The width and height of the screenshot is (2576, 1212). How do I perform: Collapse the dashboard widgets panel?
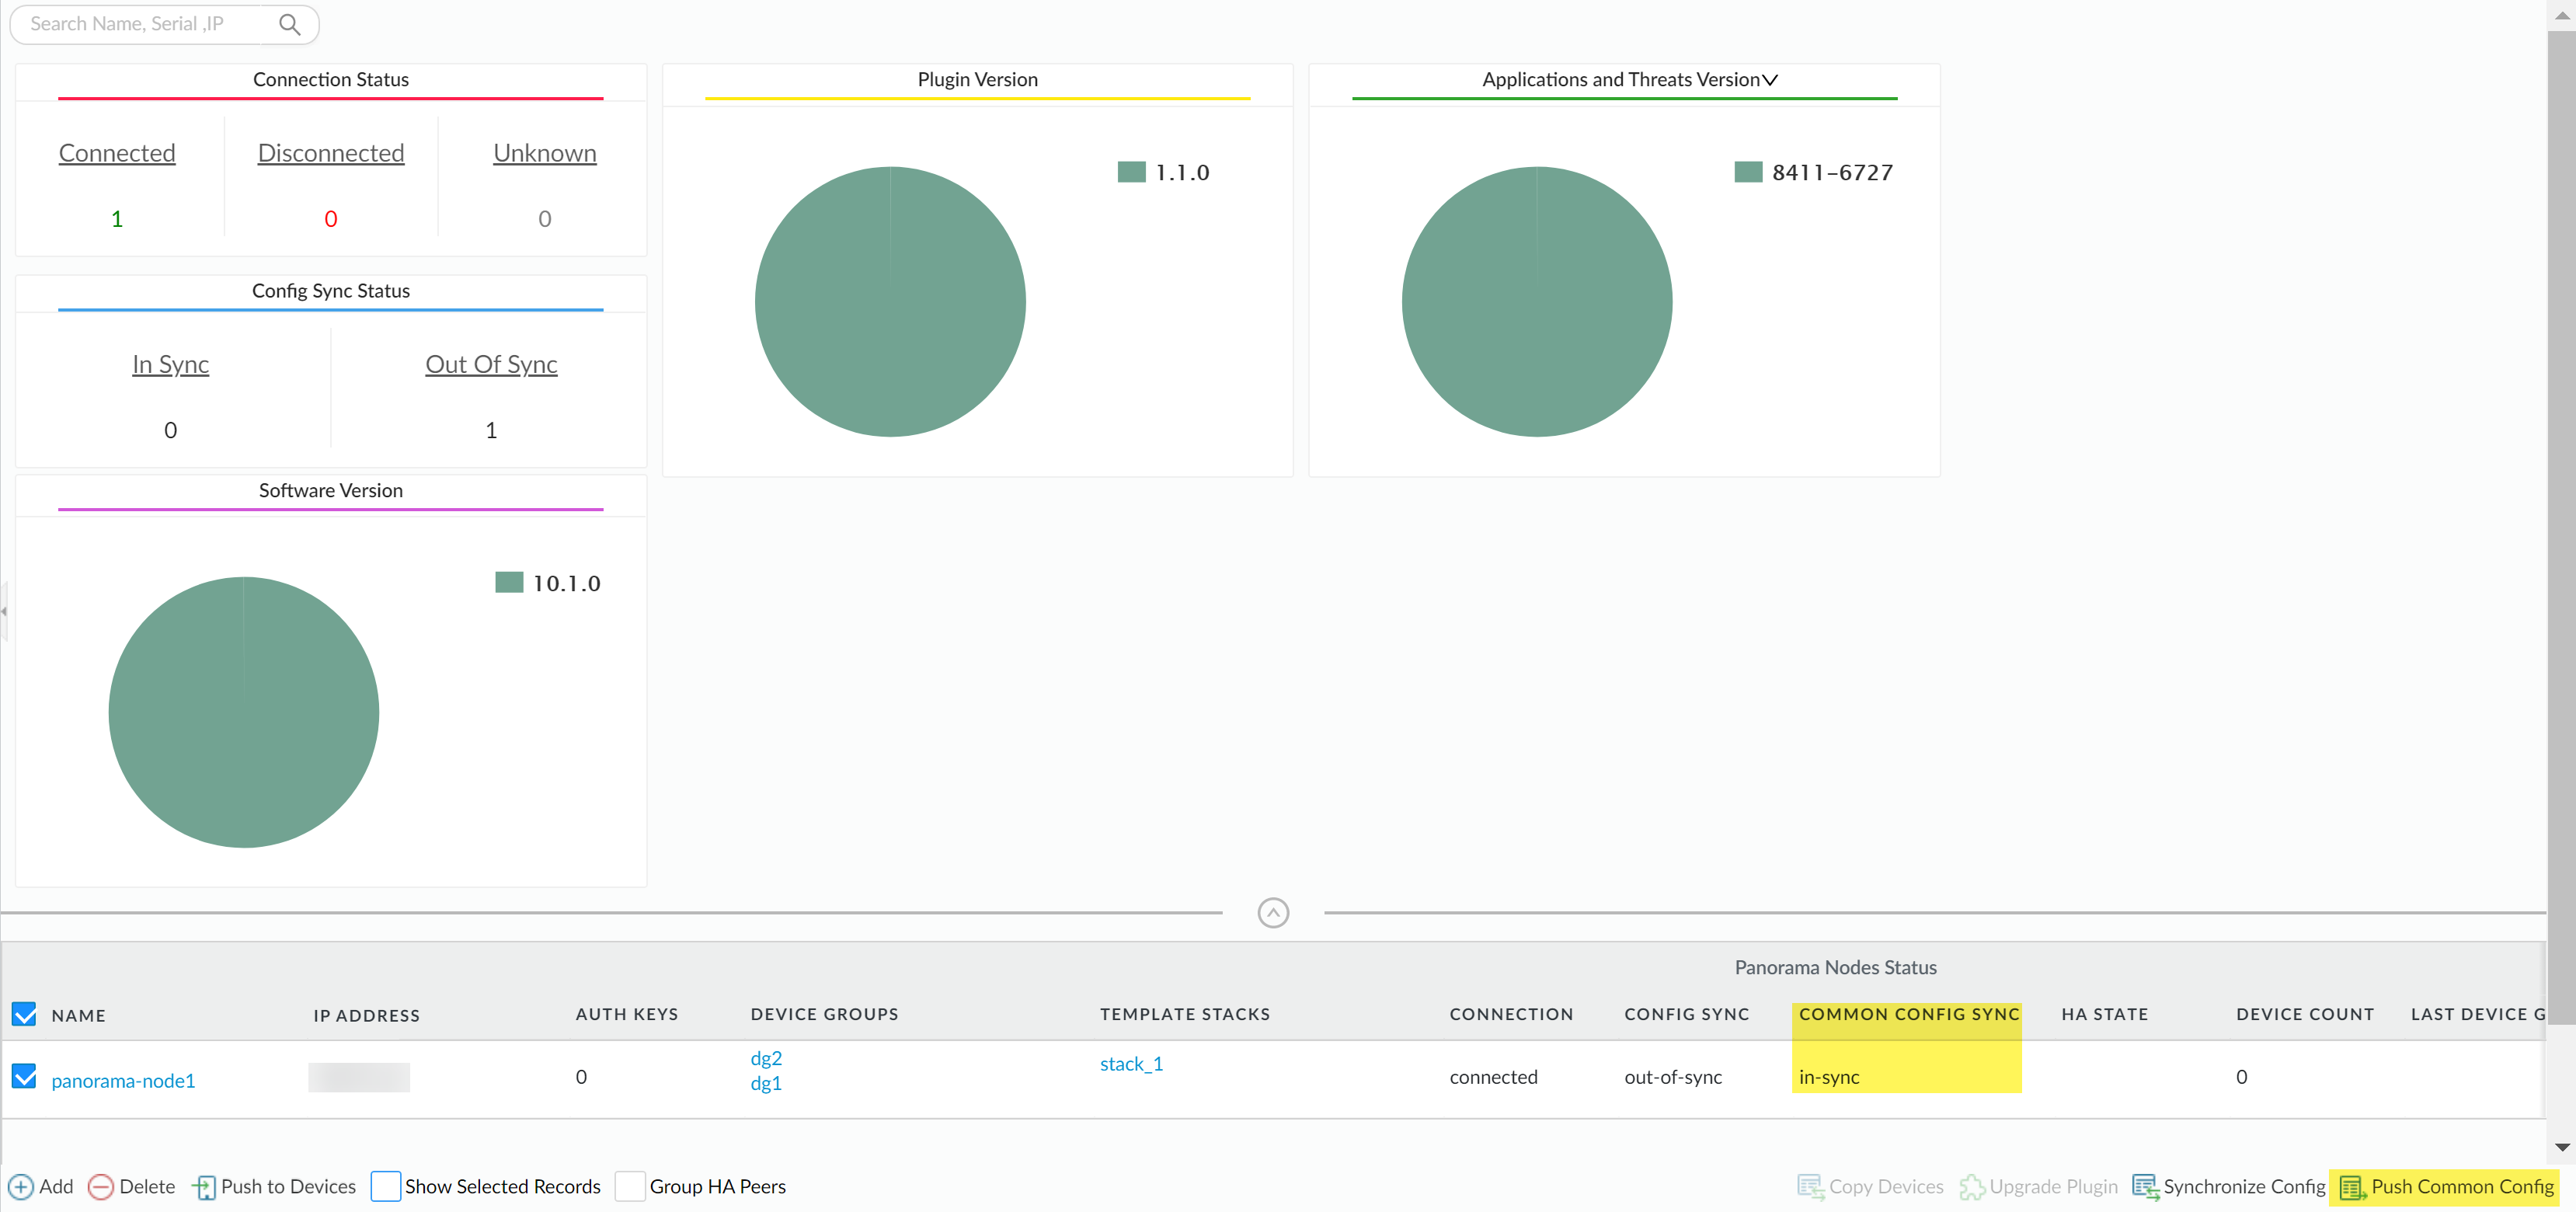coord(1273,913)
